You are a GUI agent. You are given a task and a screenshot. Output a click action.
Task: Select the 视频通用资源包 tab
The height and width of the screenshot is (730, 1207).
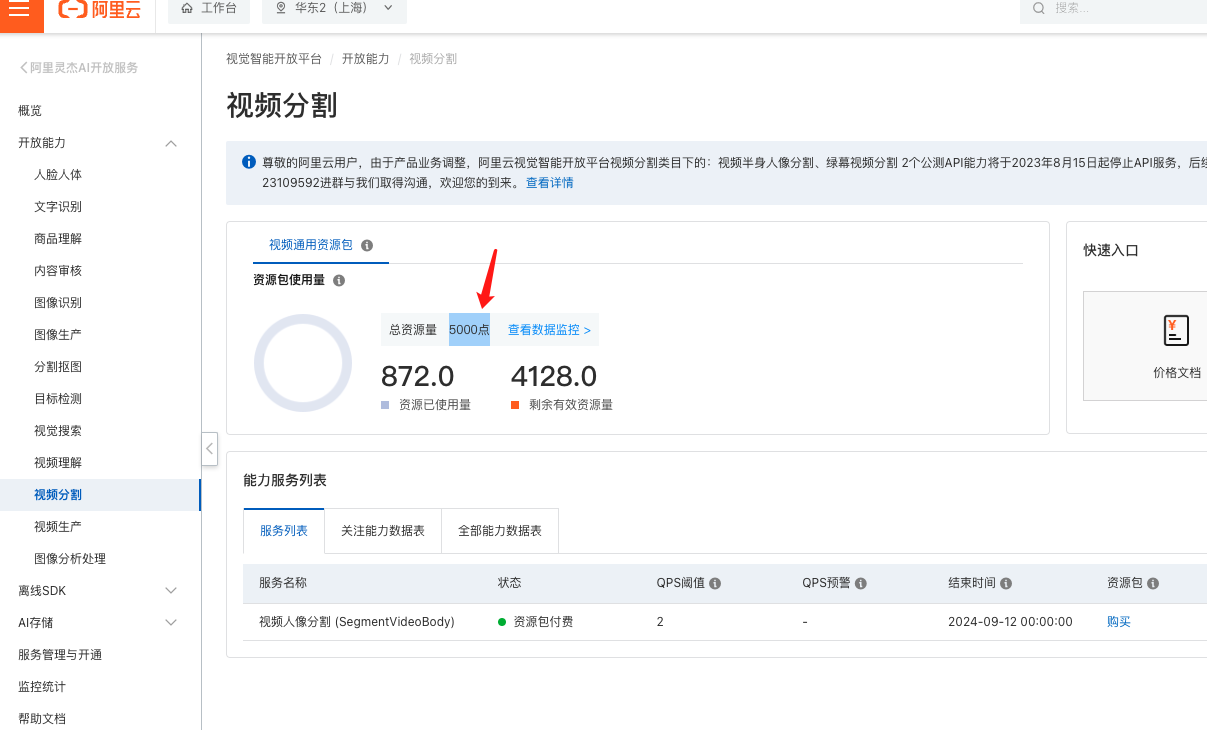pyautogui.click(x=311, y=245)
